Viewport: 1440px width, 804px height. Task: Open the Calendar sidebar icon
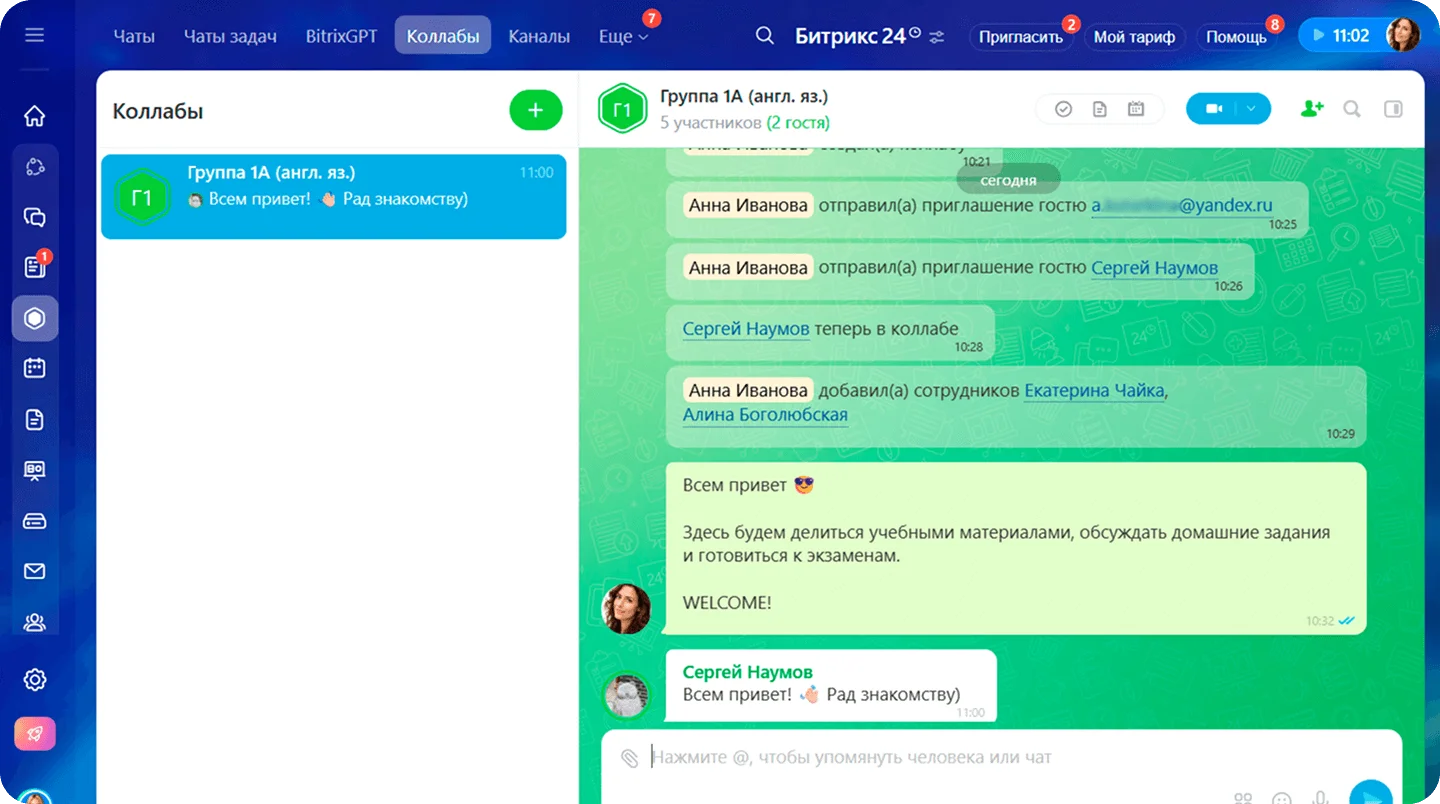click(x=35, y=368)
